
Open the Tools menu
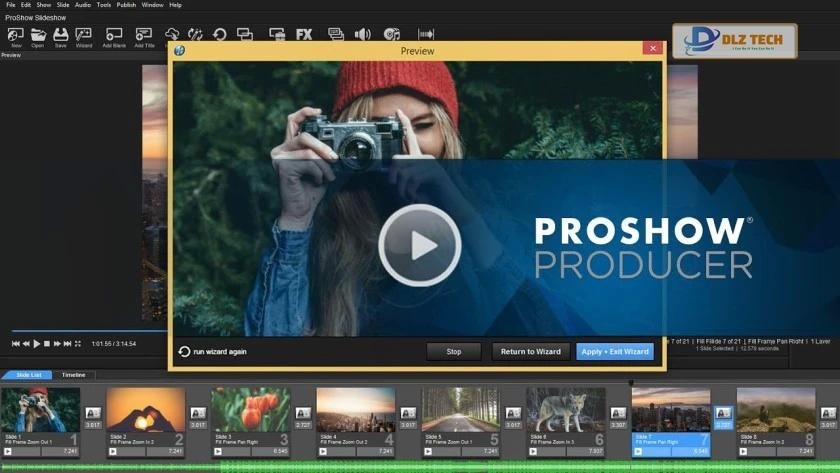[104, 5]
